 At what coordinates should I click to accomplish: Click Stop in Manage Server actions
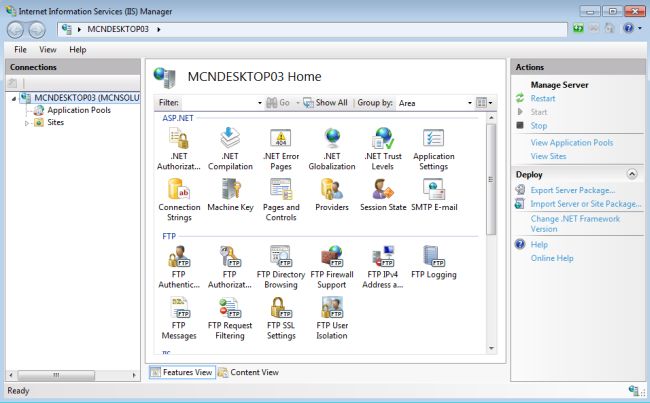538,126
